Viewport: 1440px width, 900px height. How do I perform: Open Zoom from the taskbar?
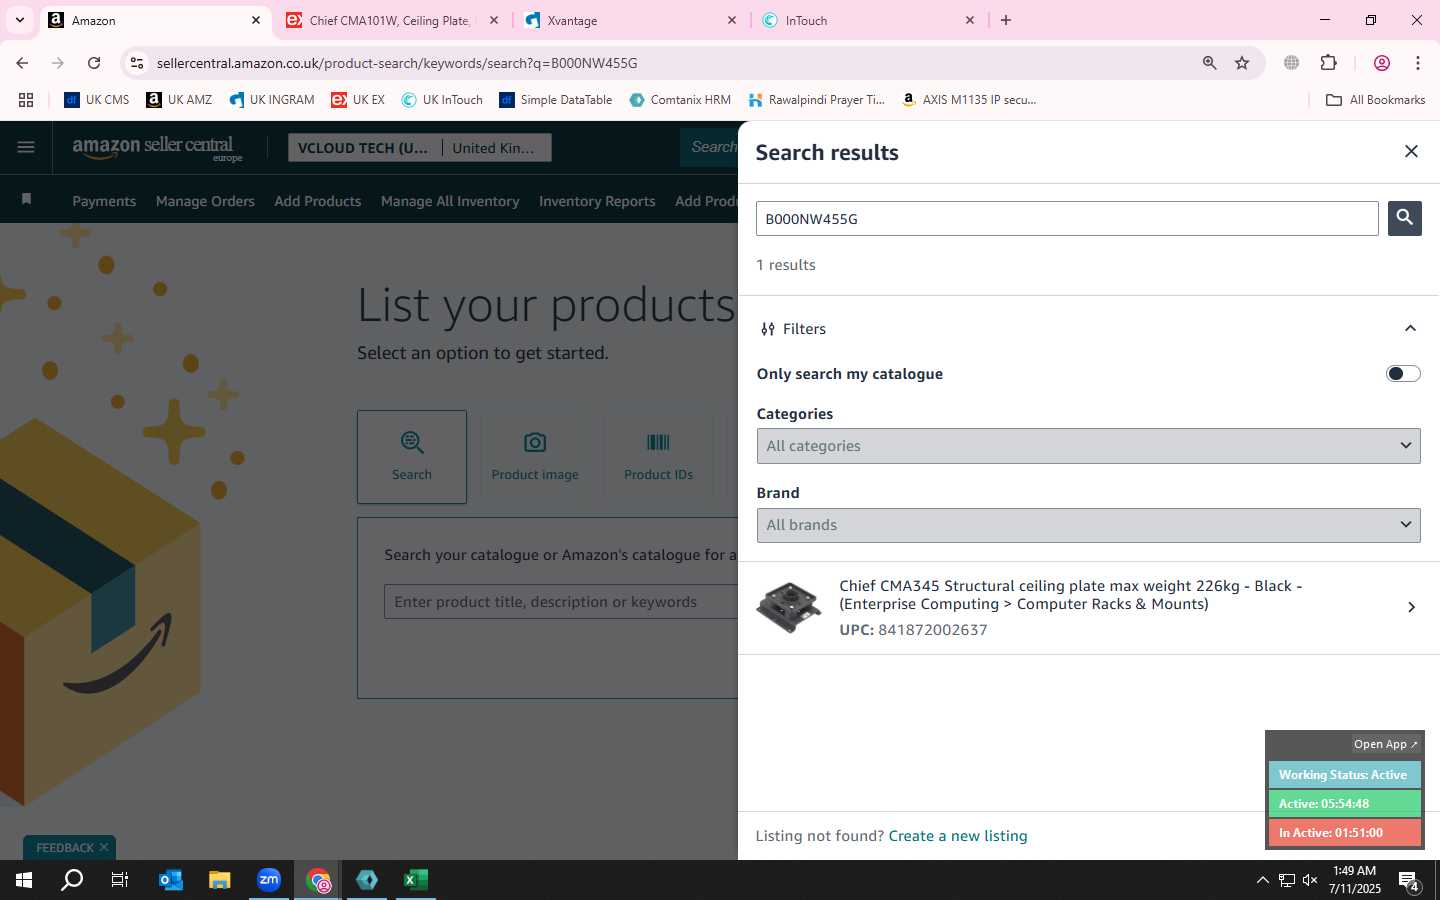click(x=269, y=880)
